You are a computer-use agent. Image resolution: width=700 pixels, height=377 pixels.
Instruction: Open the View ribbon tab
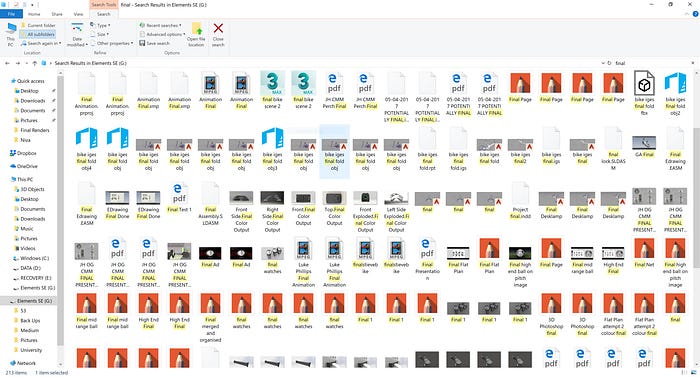tap(78, 14)
